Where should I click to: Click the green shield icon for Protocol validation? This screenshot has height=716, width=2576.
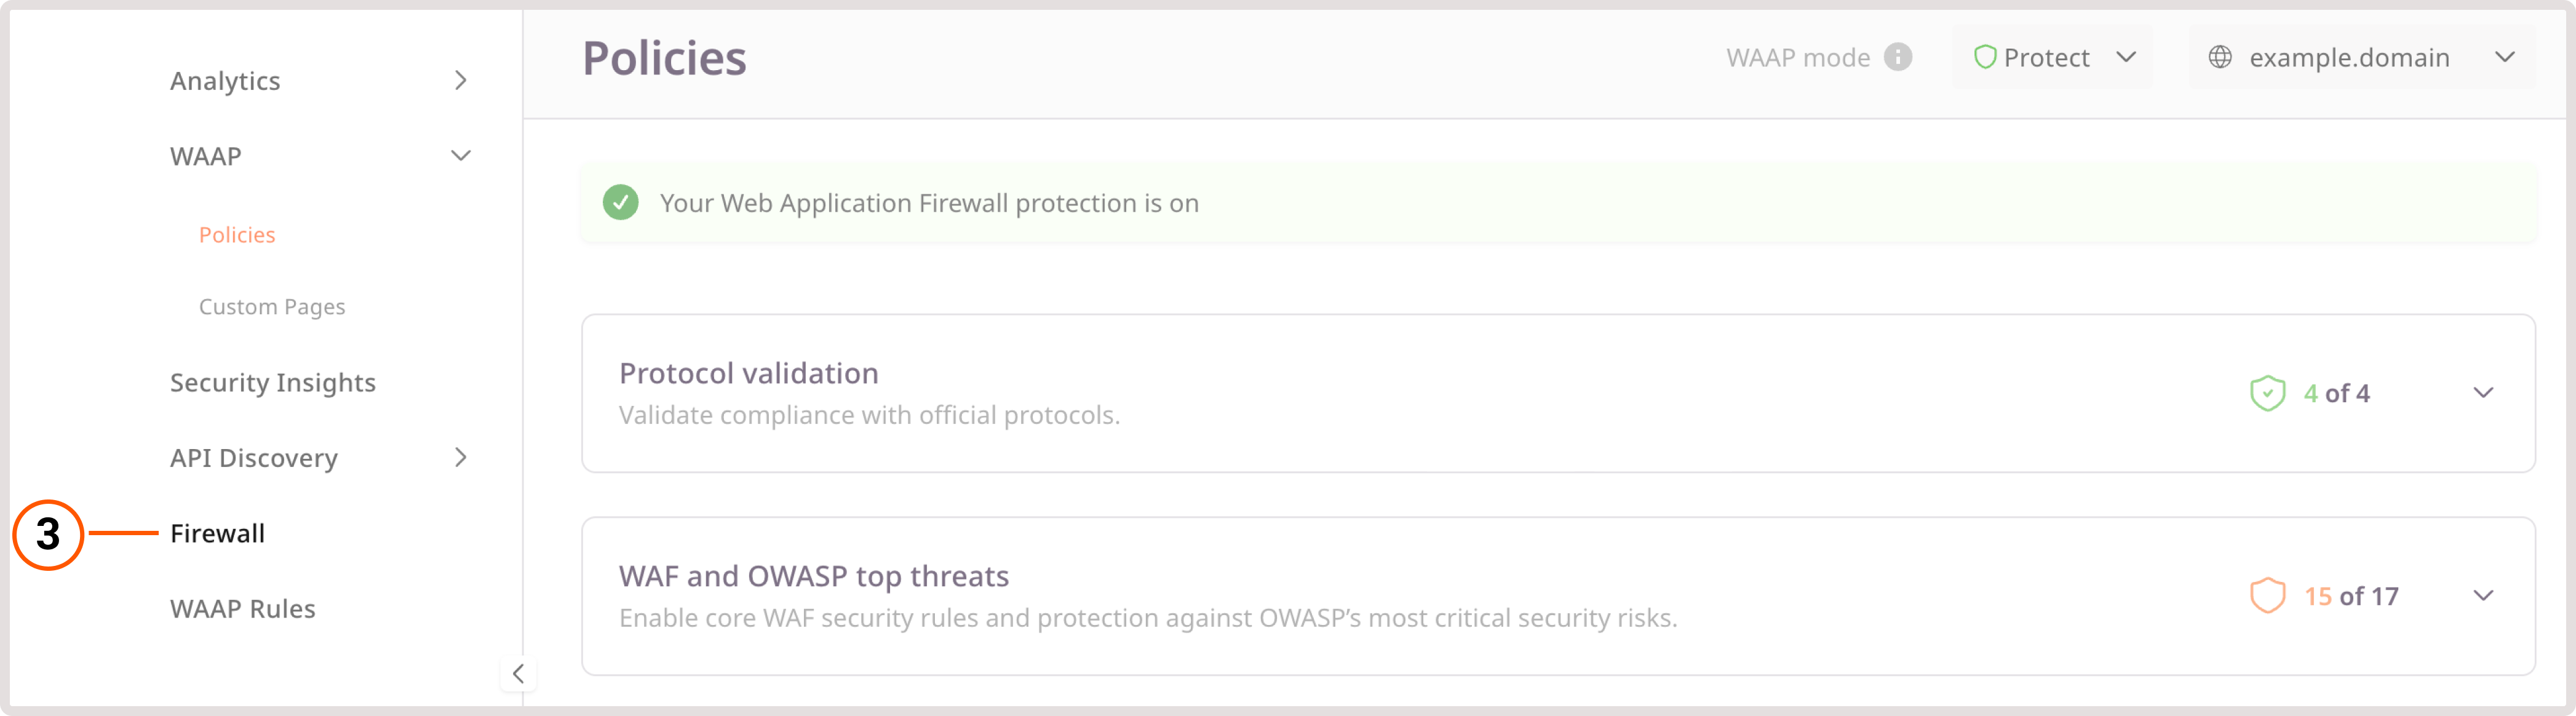coord(2266,393)
